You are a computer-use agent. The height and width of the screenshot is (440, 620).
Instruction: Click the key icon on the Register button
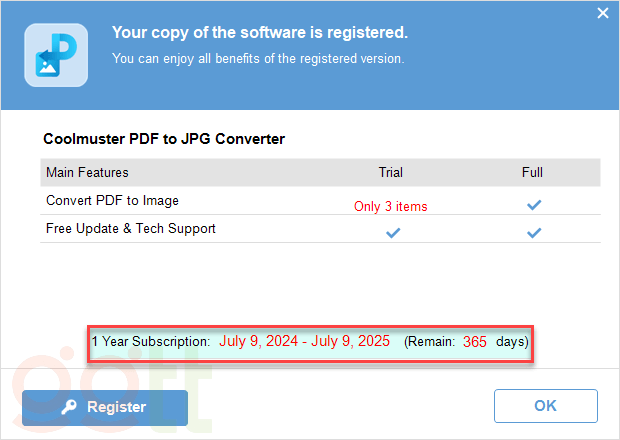coord(69,407)
